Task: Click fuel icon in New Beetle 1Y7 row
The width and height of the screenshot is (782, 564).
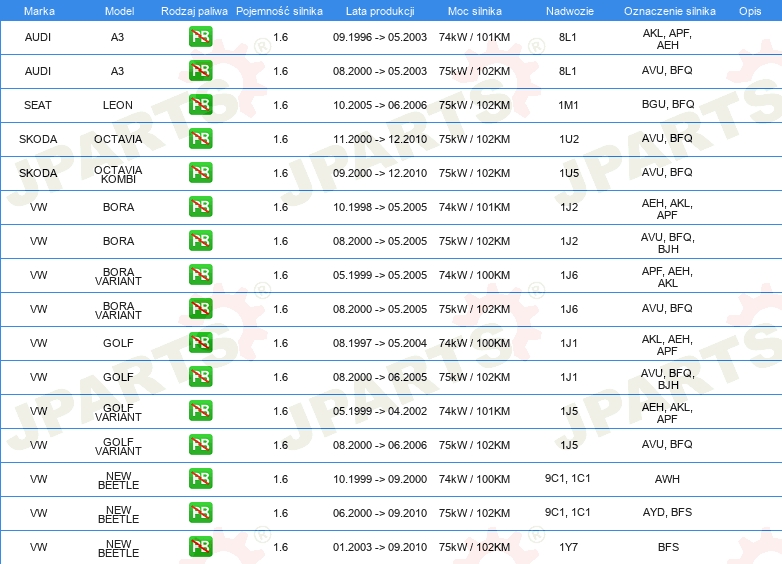Action: pos(200,546)
